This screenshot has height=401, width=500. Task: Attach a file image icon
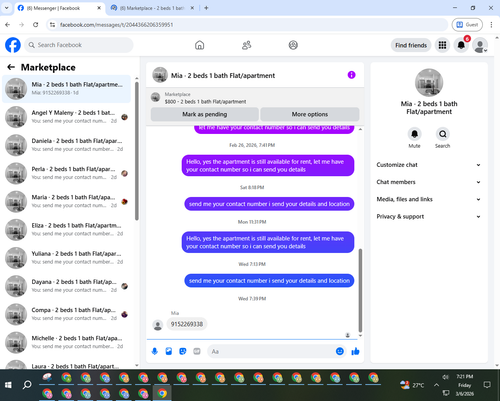169,351
